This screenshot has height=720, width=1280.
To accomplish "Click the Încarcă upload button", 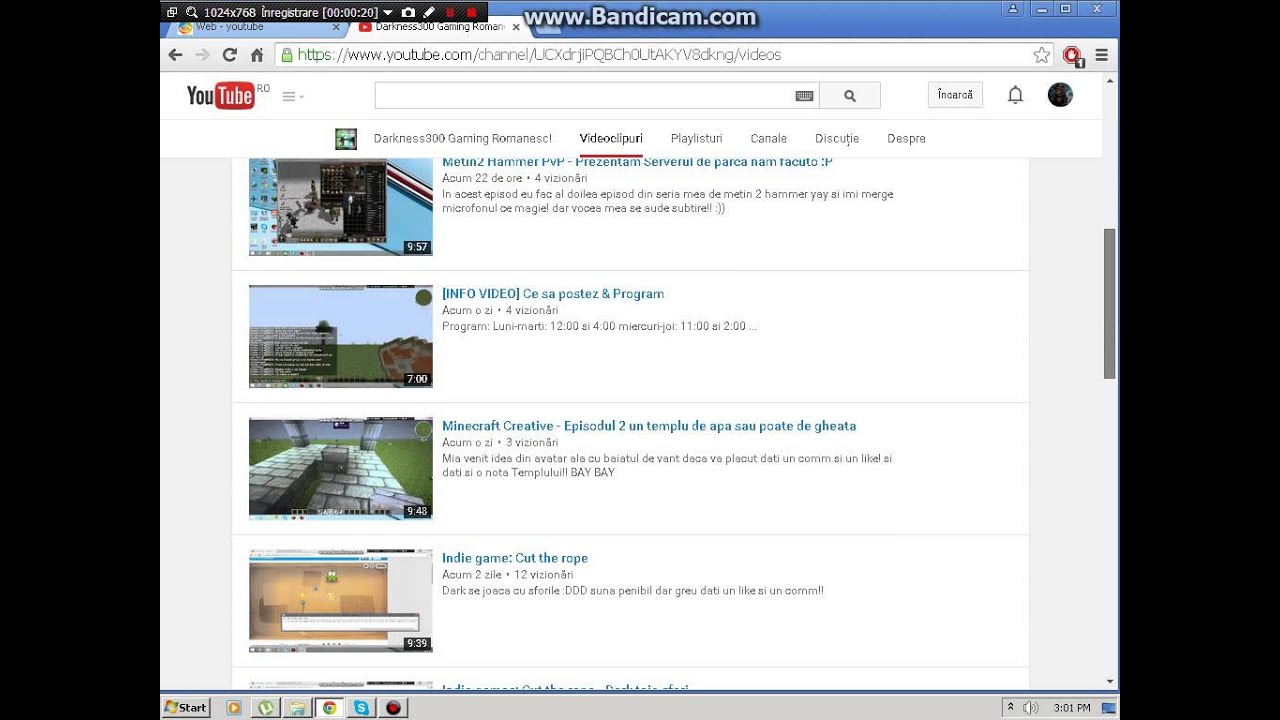I will tap(955, 95).
